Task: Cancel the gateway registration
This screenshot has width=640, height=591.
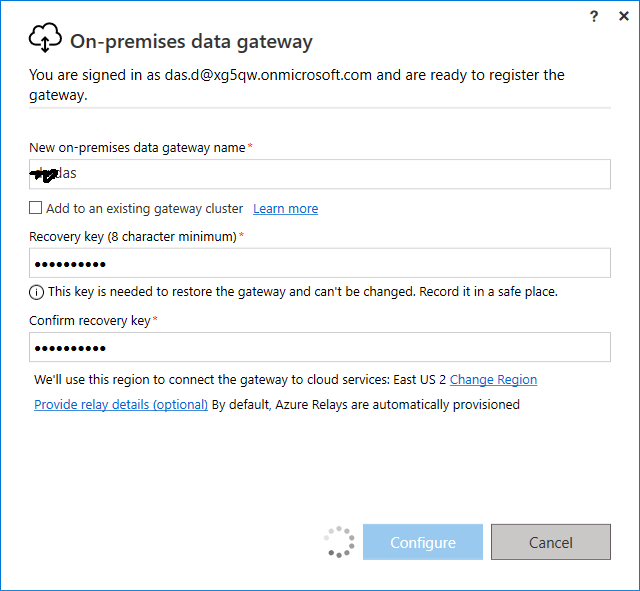Action: pyautogui.click(x=551, y=542)
